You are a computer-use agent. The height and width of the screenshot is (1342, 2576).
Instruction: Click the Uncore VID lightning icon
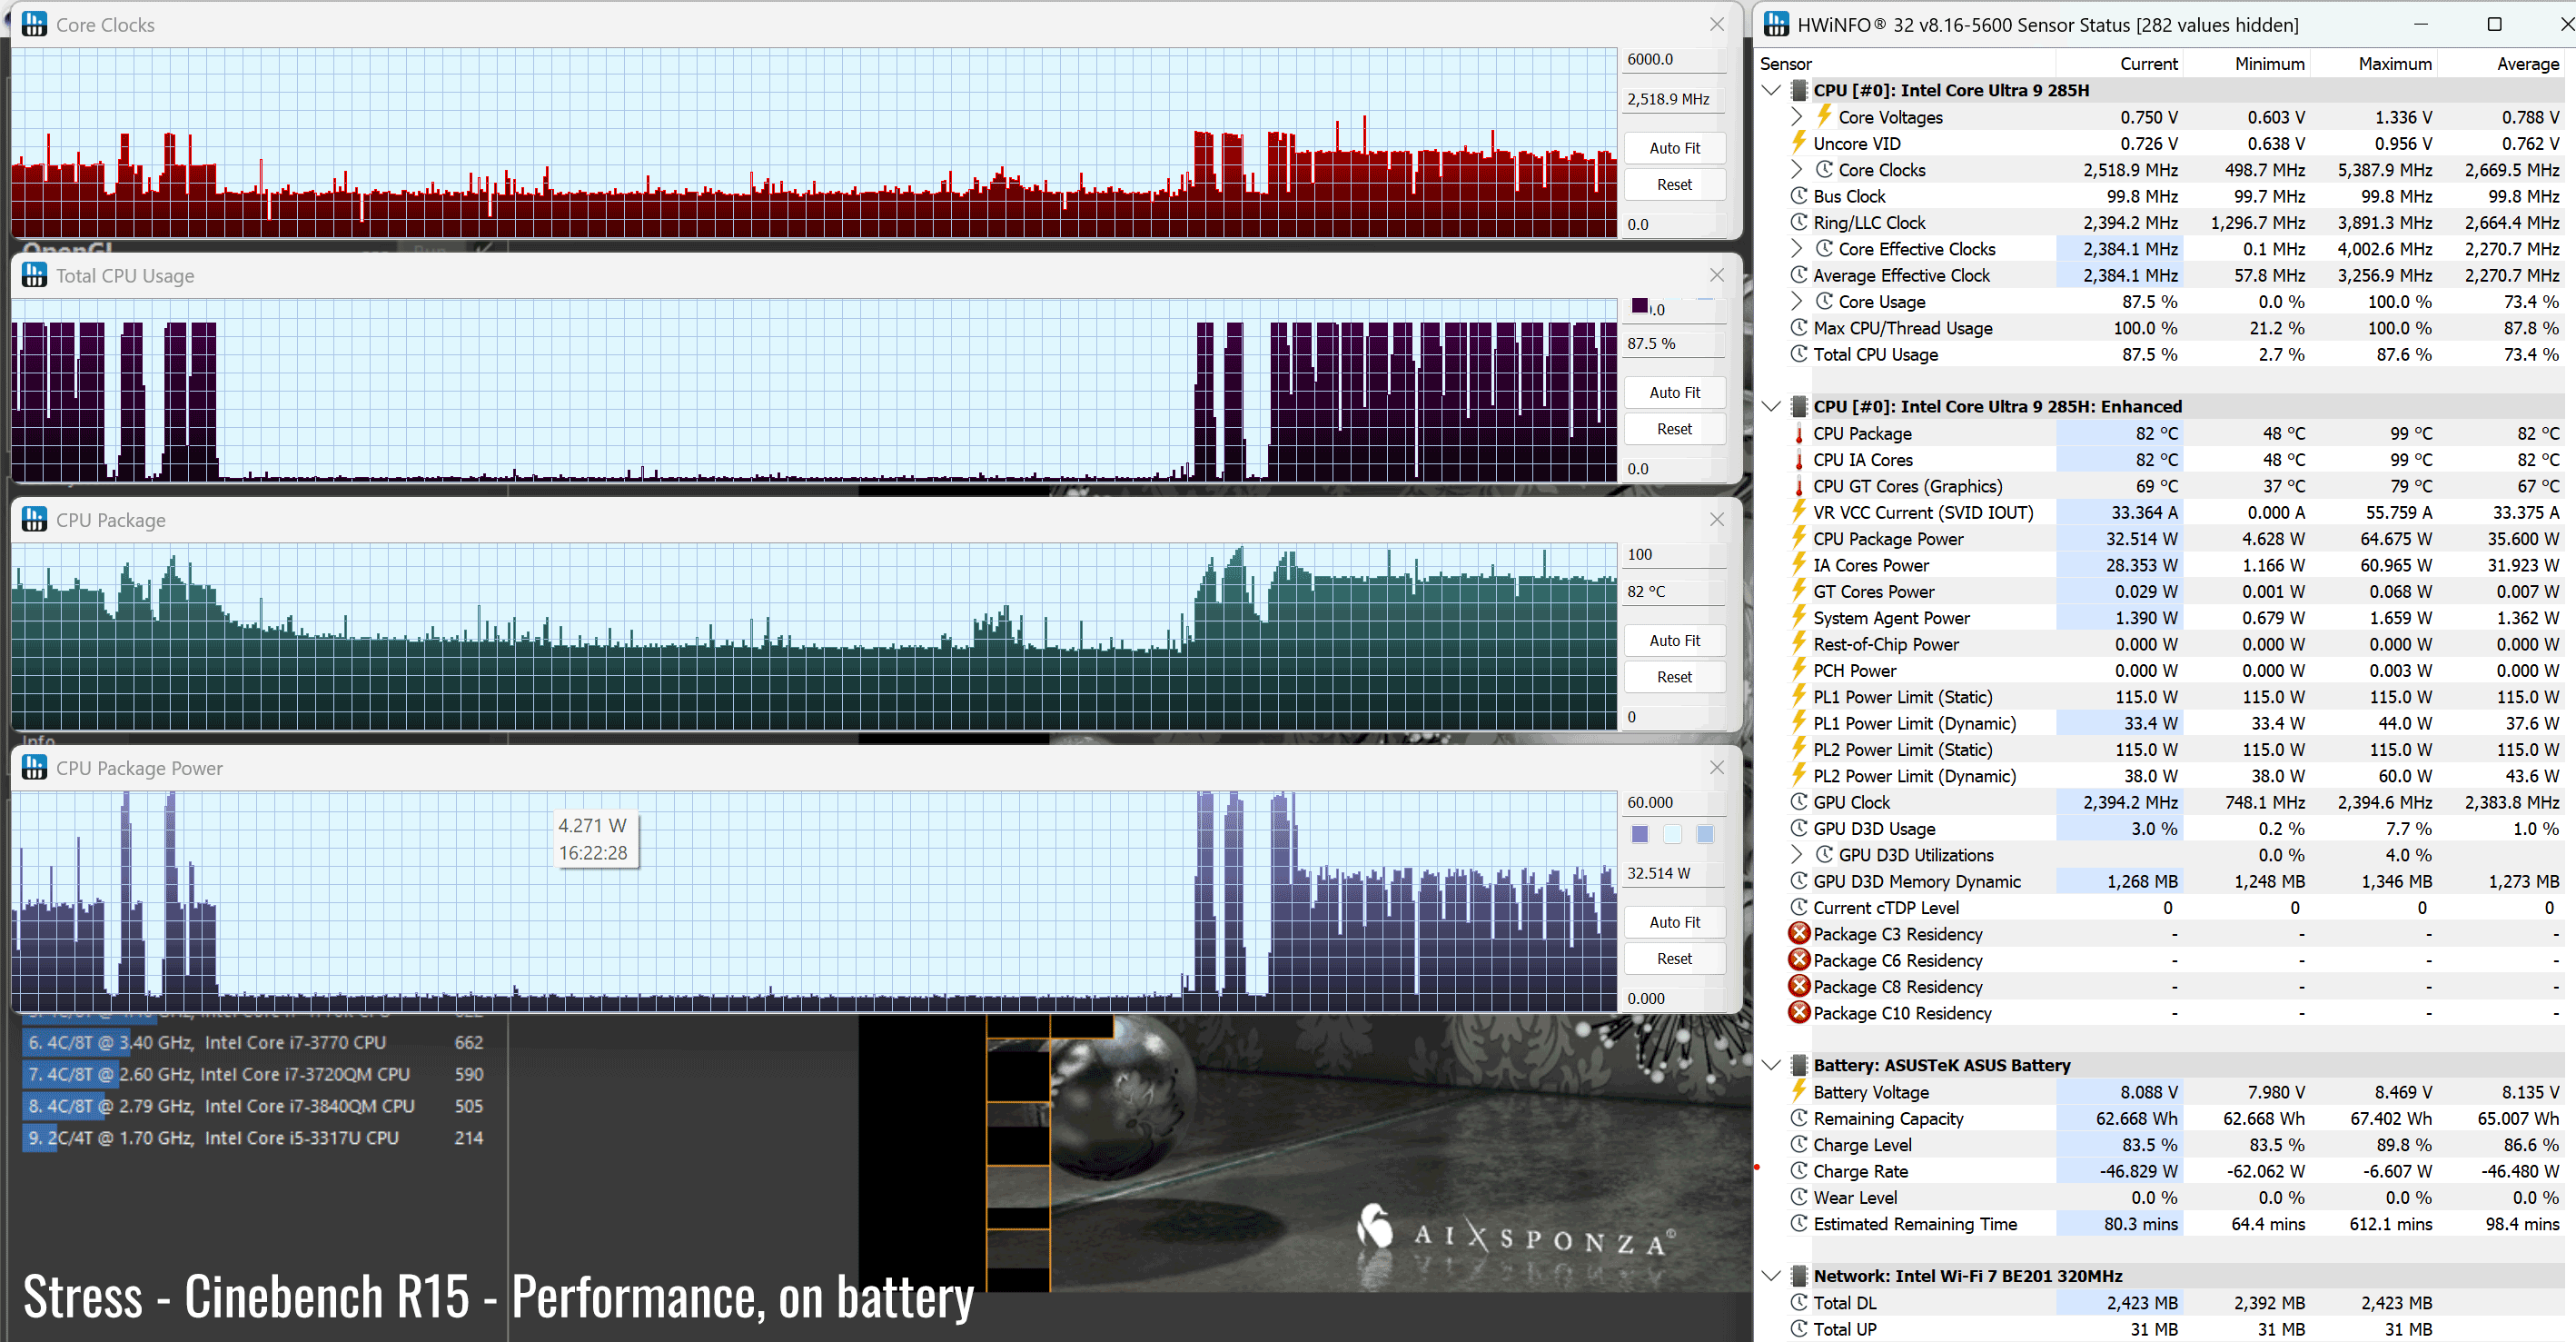(1799, 143)
